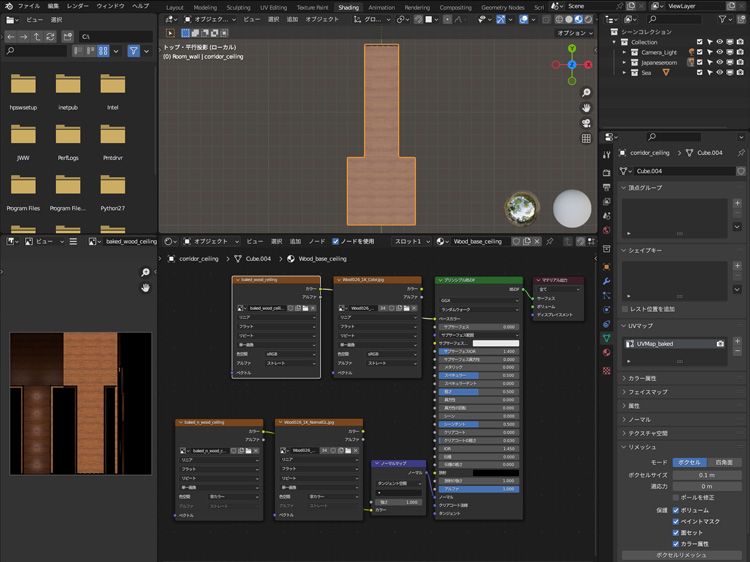Enable the ポールを修正 checkbox
750x562 pixels.
coord(676,497)
